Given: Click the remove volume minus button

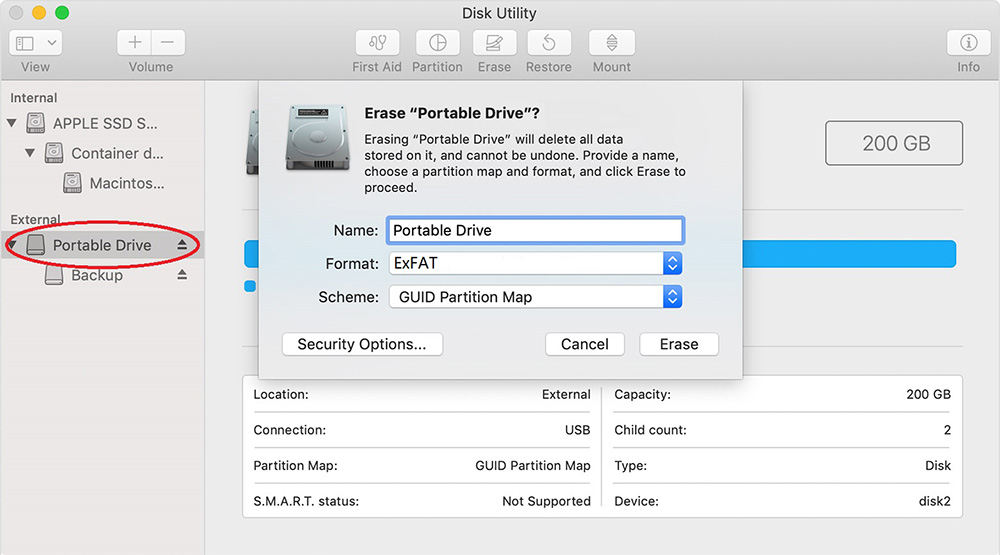Looking at the screenshot, I should [x=167, y=43].
